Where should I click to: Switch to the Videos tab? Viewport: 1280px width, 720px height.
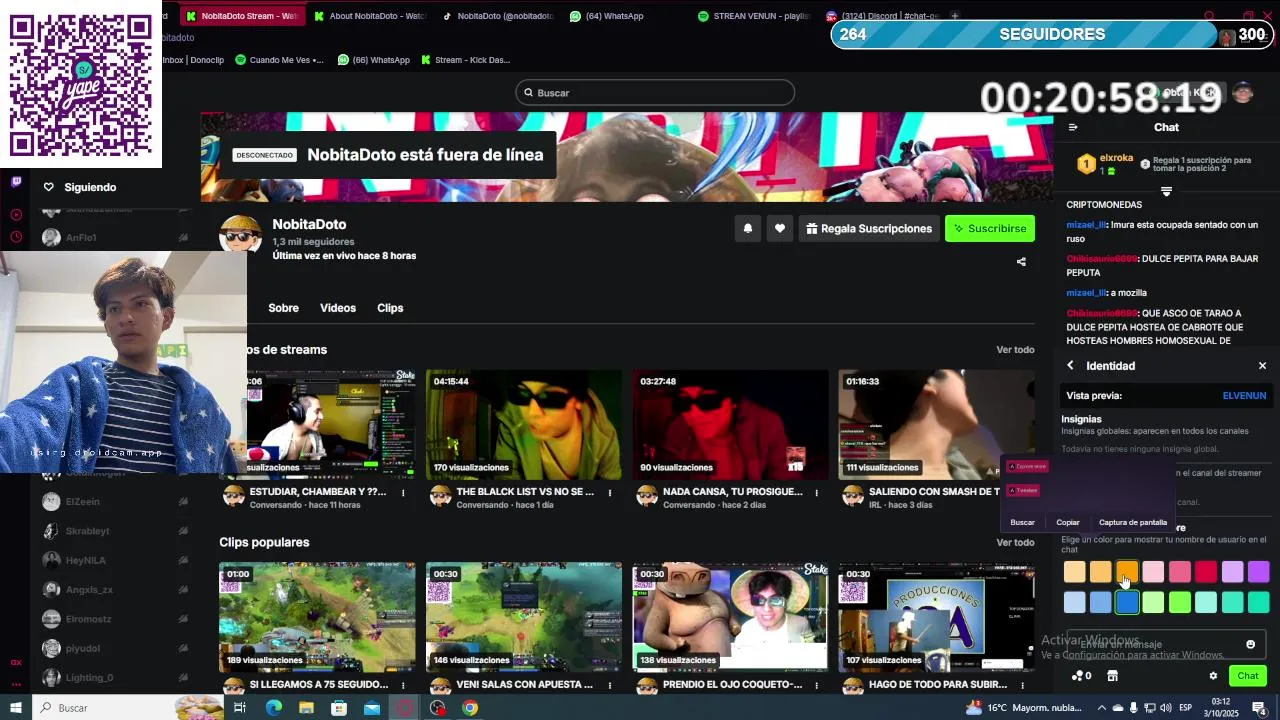click(338, 308)
